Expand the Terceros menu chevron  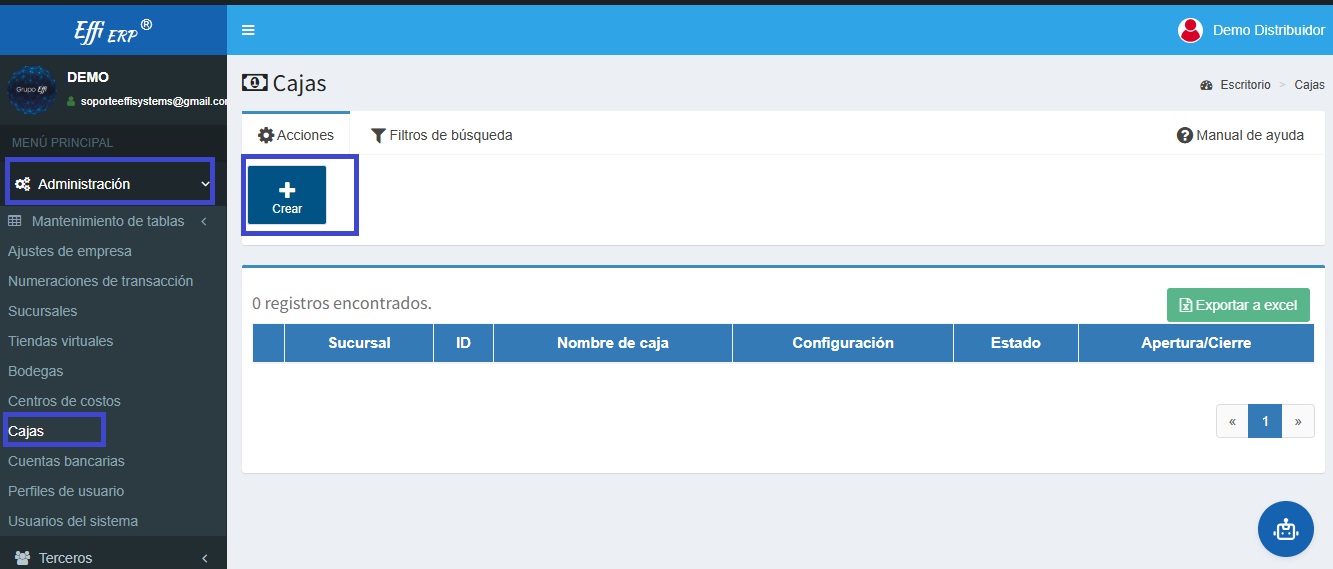(x=204, y=558)
